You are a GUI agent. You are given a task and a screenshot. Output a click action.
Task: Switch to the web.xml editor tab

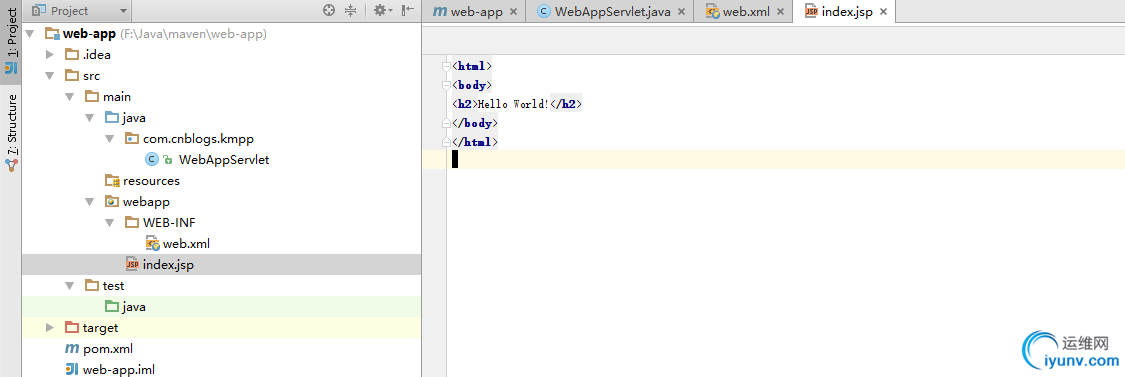743,11
